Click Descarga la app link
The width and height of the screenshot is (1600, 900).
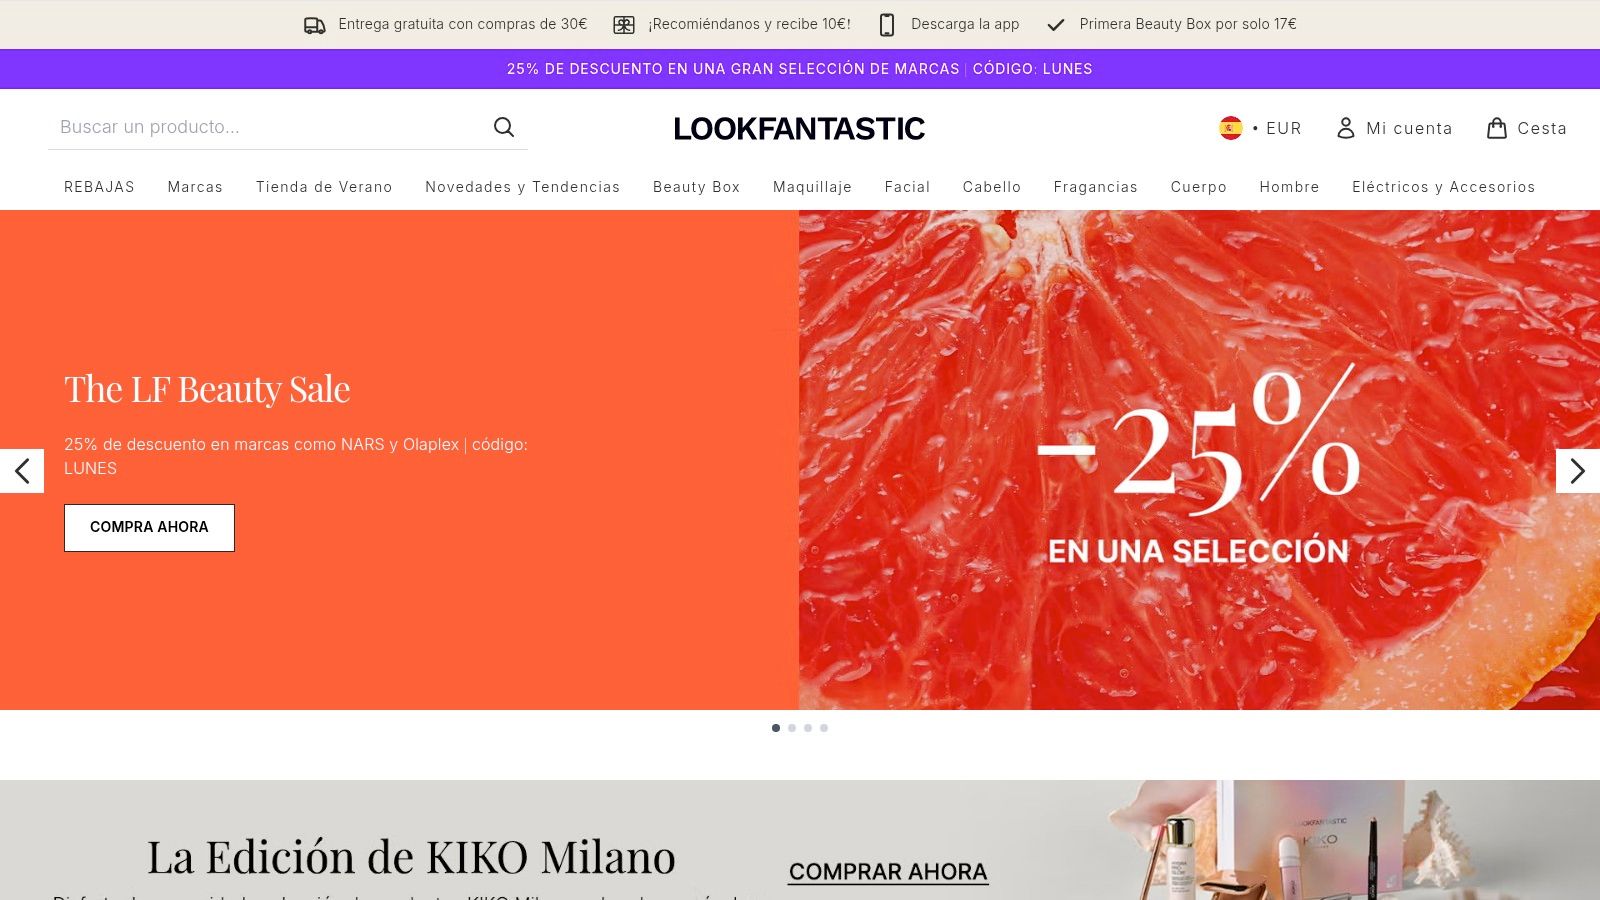(965, 24)
